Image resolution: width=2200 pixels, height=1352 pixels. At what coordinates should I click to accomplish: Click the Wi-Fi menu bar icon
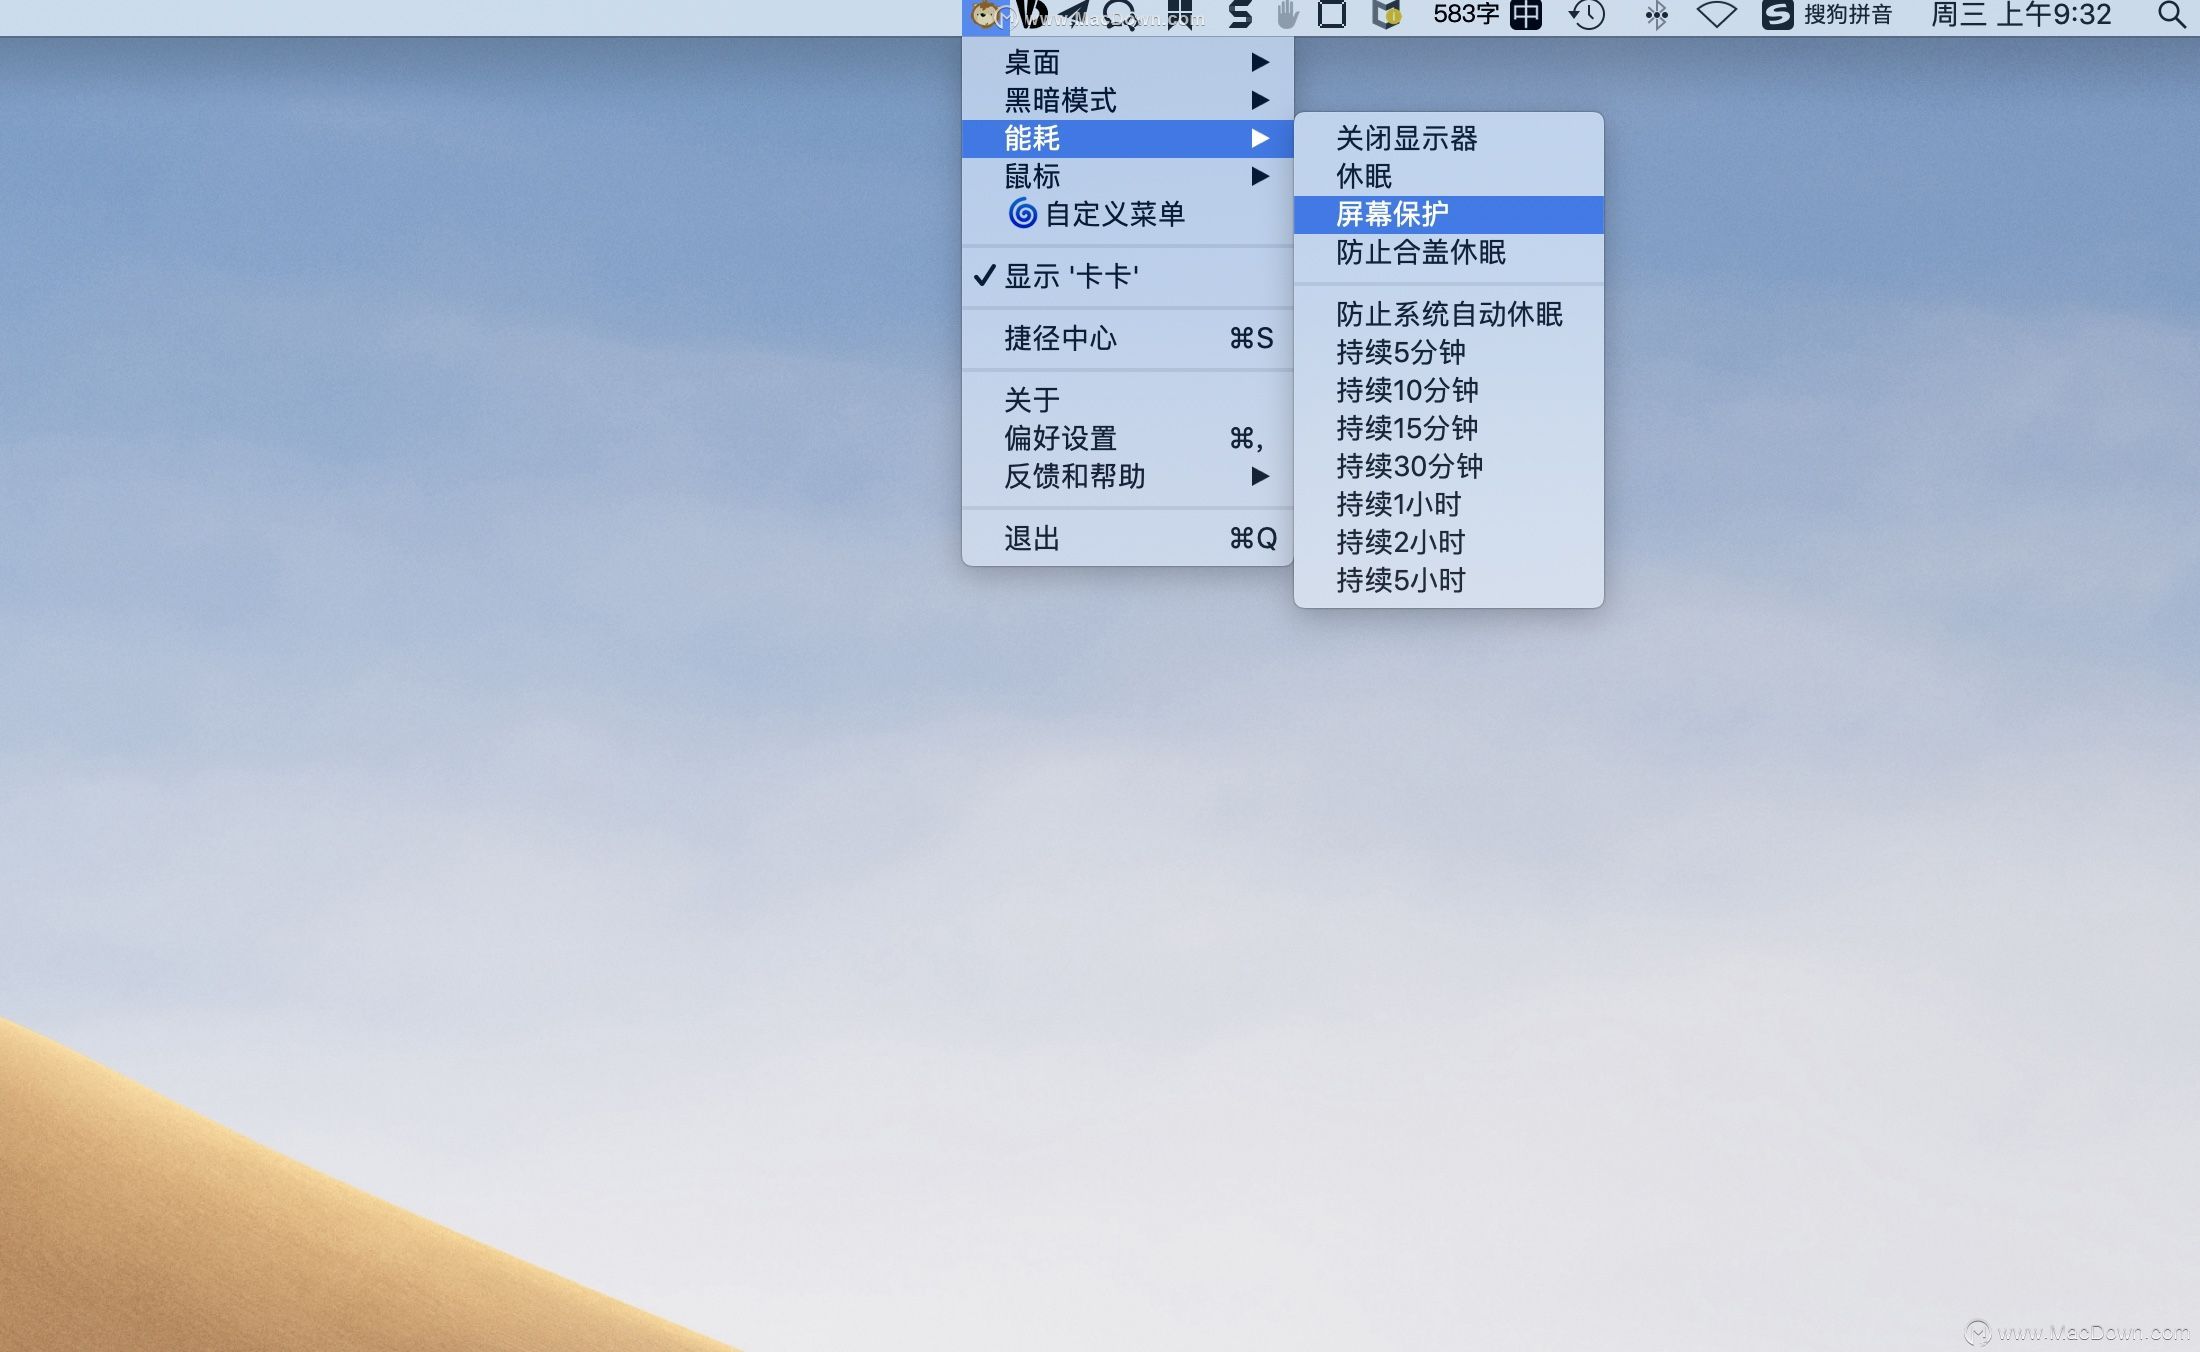coord(1717,14)
